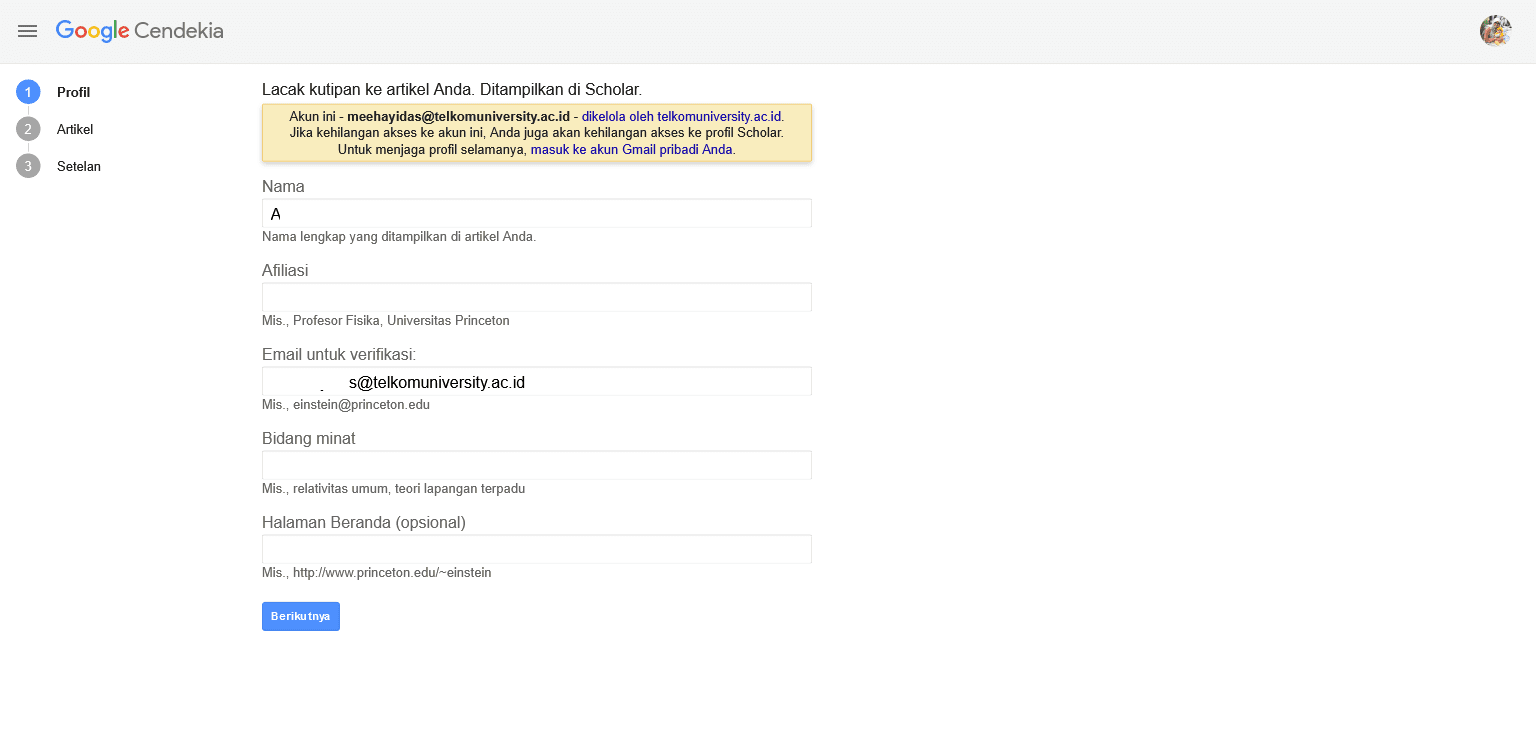
Task: Click hint 'Mis., Profesor Fisika, Universitas Princeton'
Action: coord(386,321)
